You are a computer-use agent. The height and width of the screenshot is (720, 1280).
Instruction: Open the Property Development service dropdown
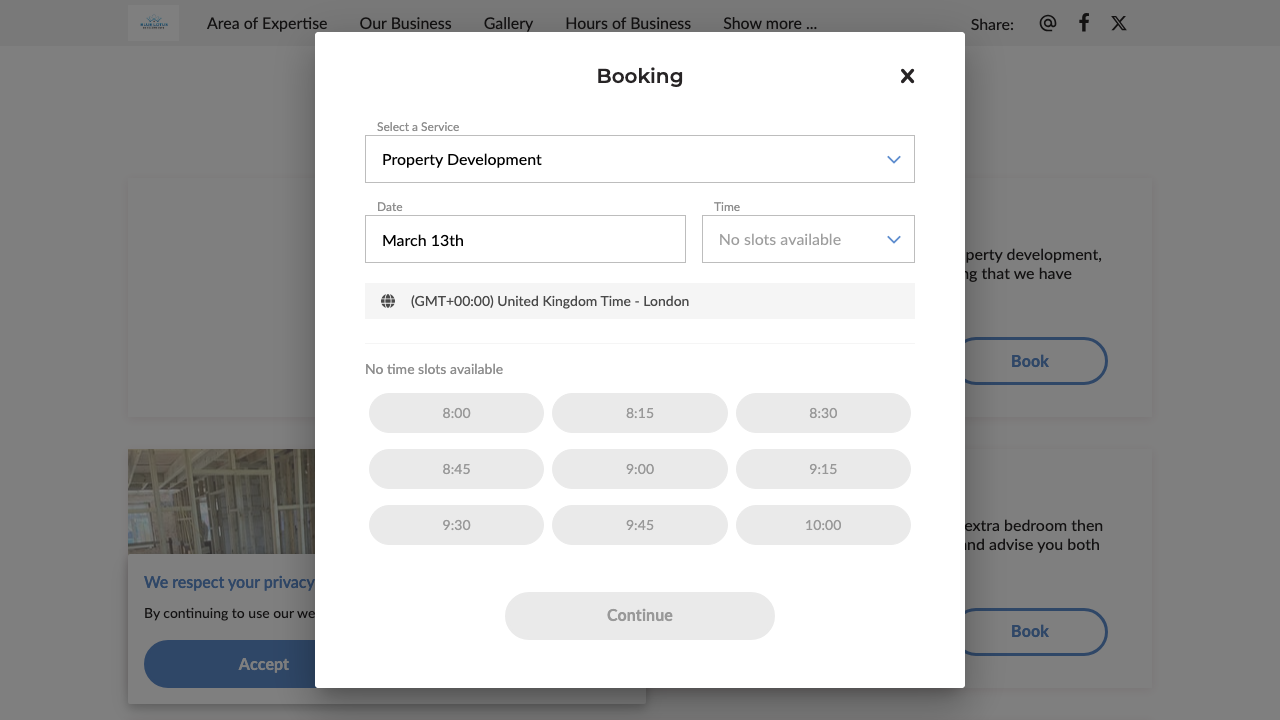click(640, 158)
